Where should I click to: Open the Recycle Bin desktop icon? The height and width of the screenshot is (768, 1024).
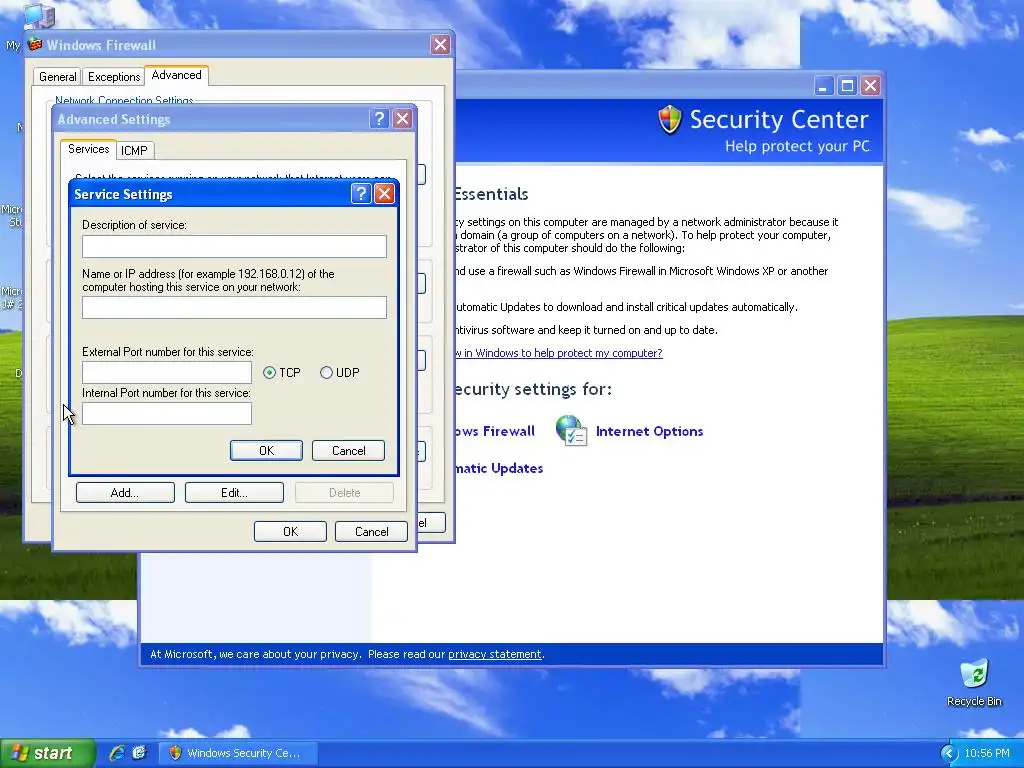[x=974, y=682]
